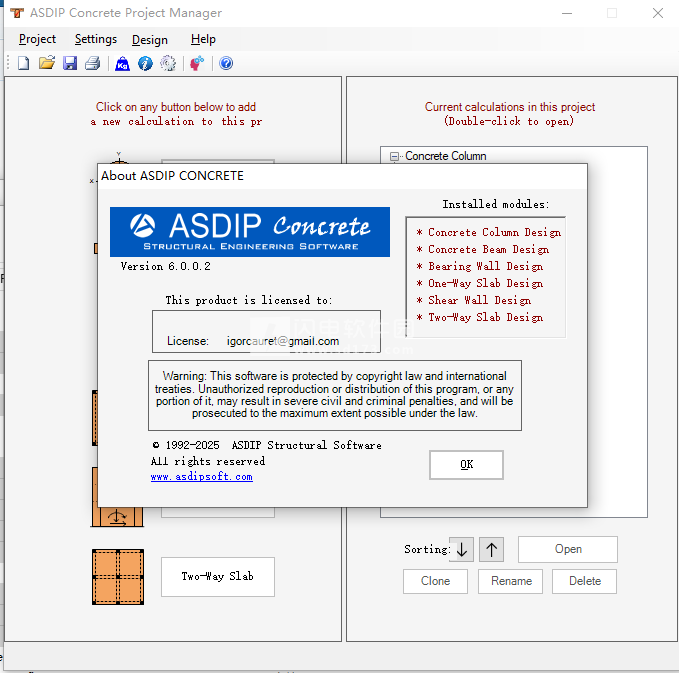Viewport: 679px width, 673px height.
Task: Click the head-with-gears toolbar icon
Action: [x=197, y=64]
